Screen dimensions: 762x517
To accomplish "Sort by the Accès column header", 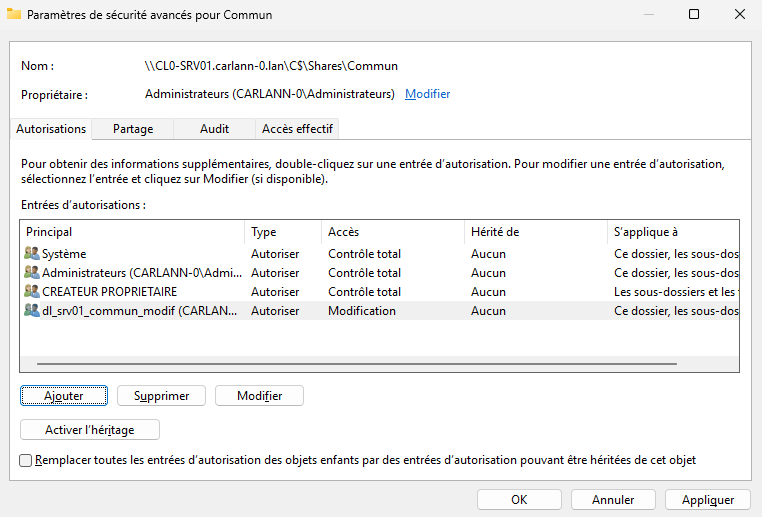I will point(393,232).
